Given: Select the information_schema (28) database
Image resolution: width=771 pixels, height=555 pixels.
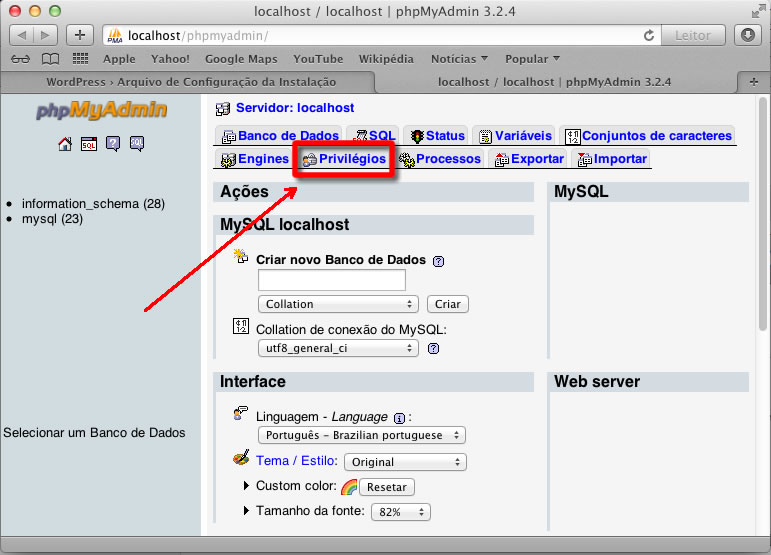Looking at the screenshot, I should [x=93, y=204].
